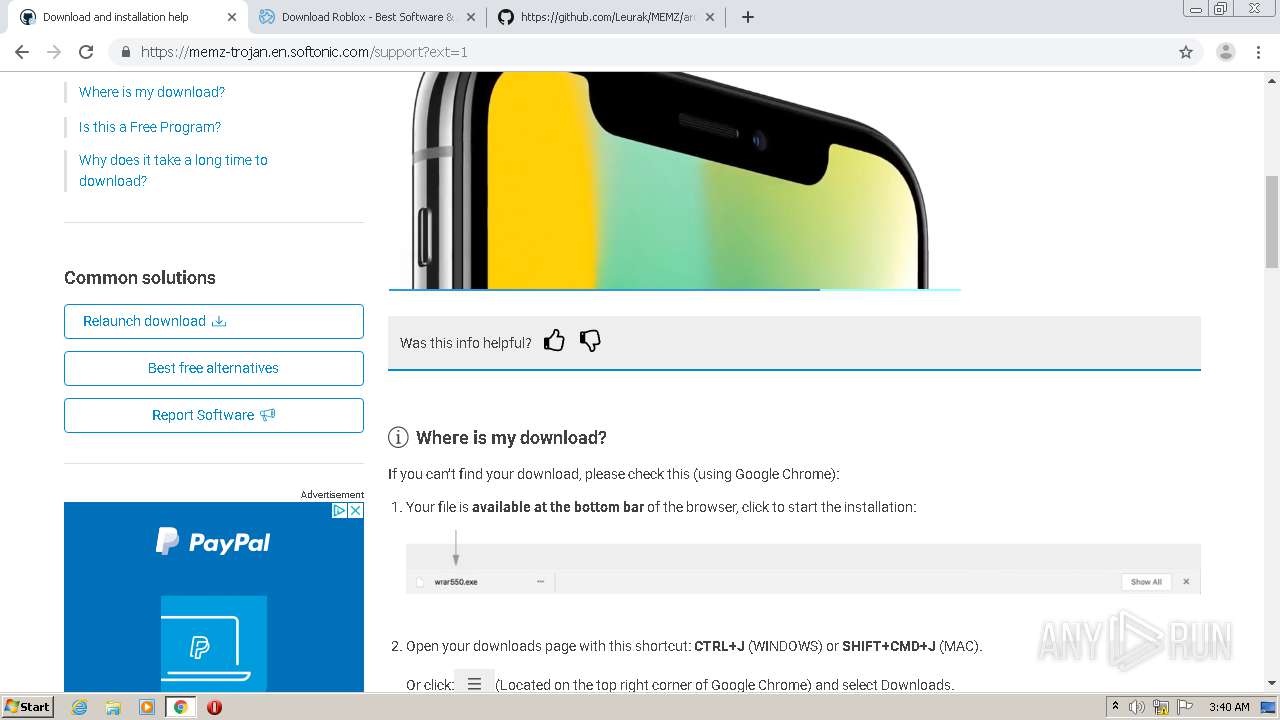Open 'Where is my download?' link

152,92
